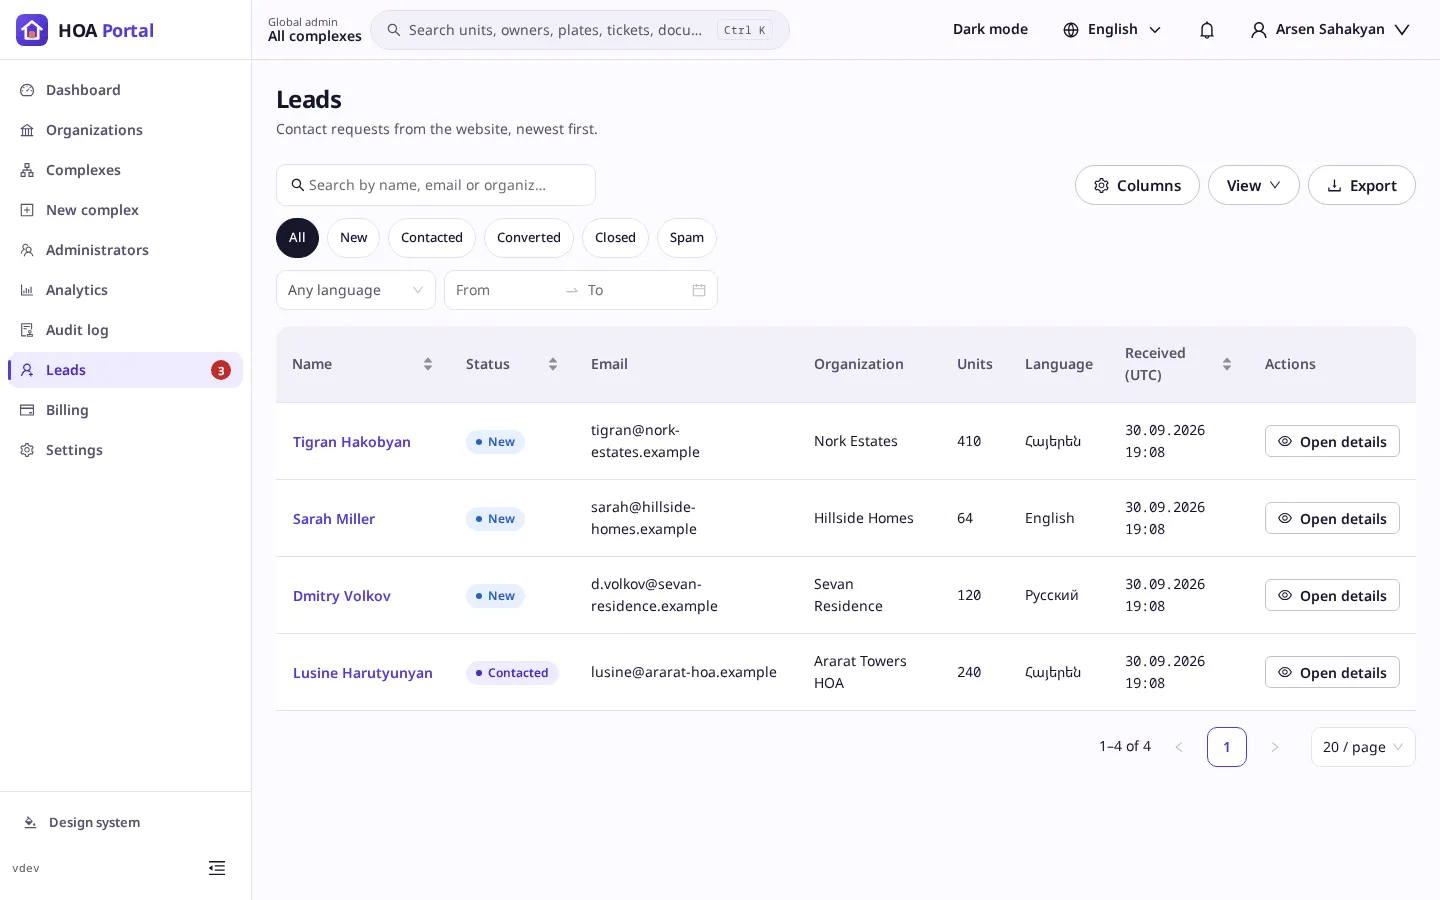Toggle Dark mode
Screen dimensions: 1440x900
(x=990, y=30)
